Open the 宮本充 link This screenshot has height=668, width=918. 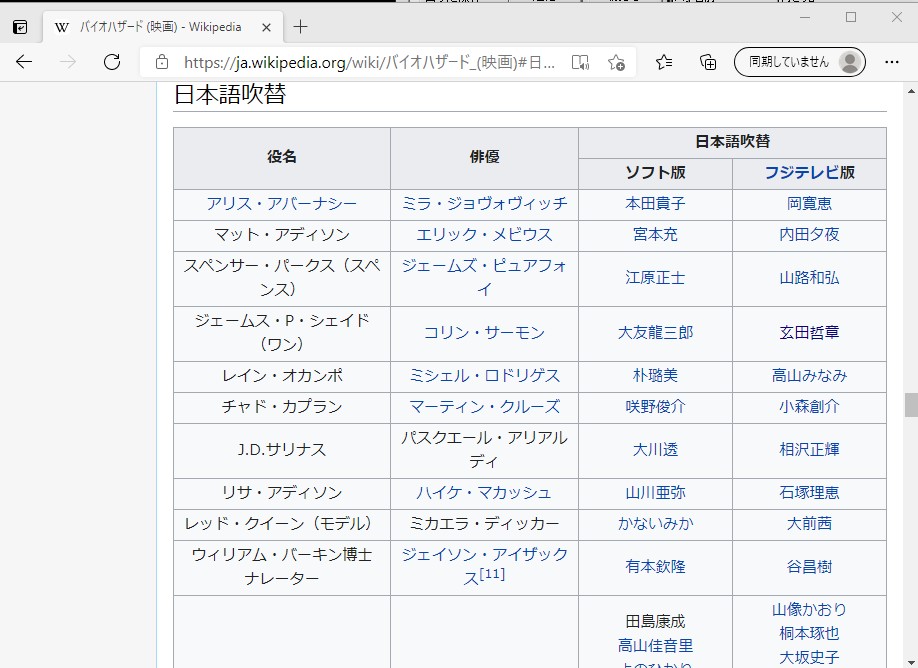[x=655, y=235]
